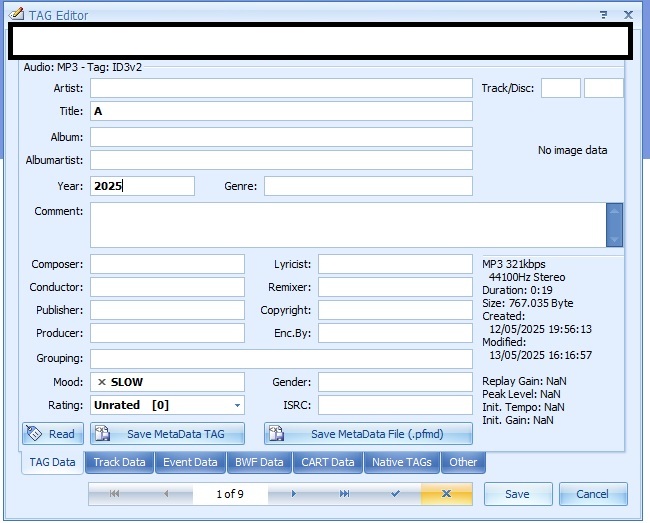This screenshot has height=523, width=650.
Task: Click the Read button
Action: click(x=53, y=434)
